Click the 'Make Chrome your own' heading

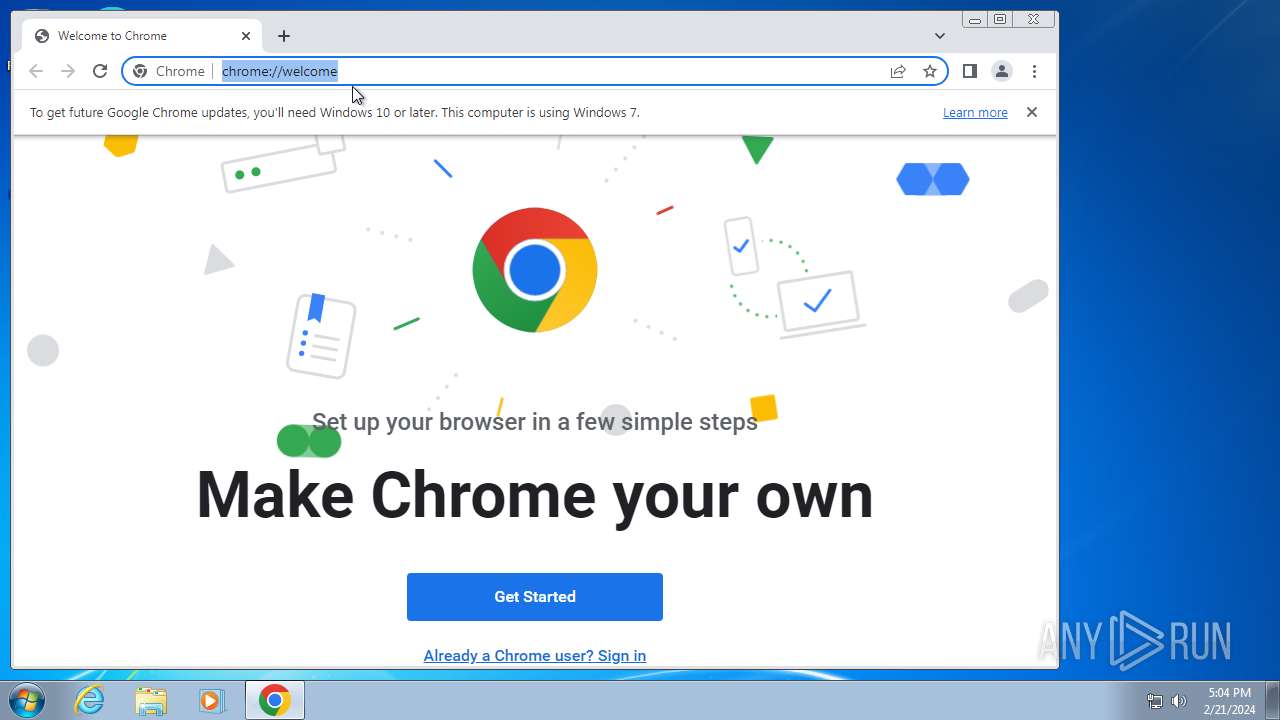tap(535, 495)
